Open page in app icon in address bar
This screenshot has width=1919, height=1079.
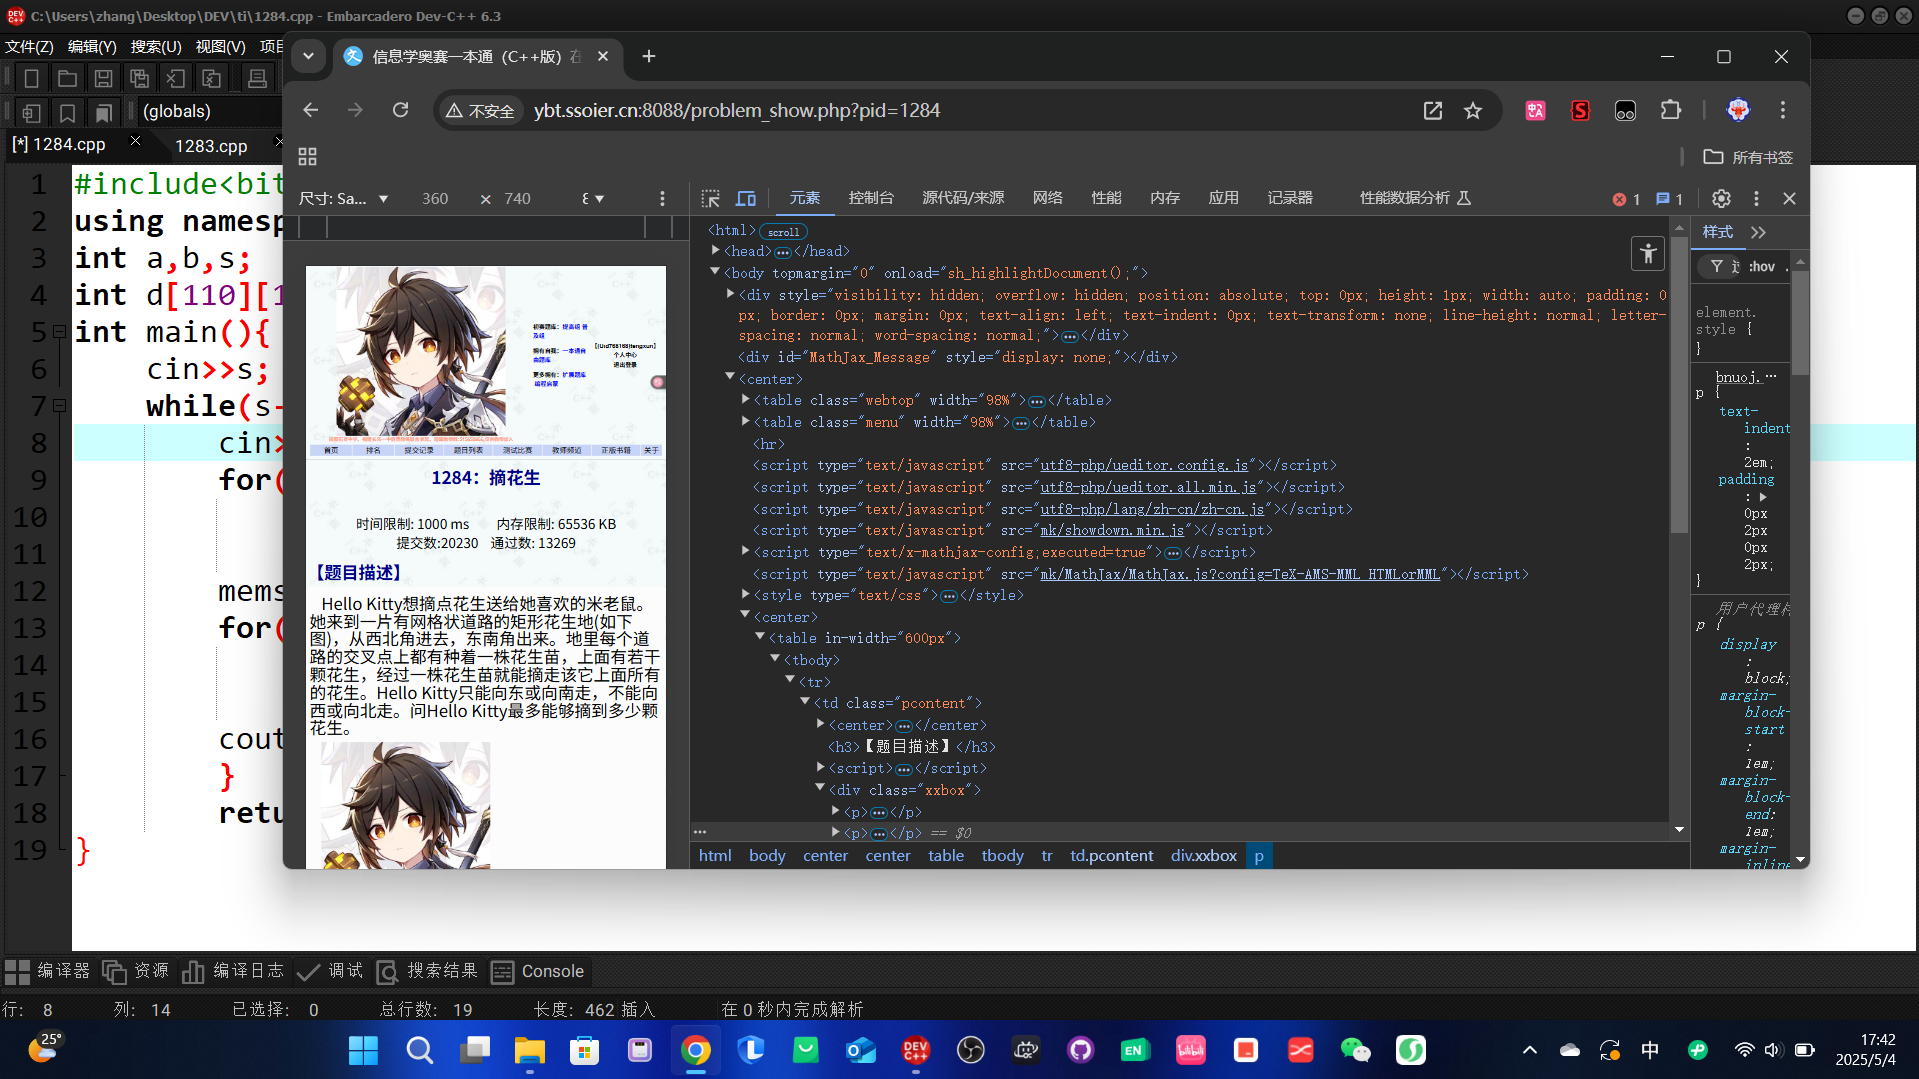(x=1433, y=110)
